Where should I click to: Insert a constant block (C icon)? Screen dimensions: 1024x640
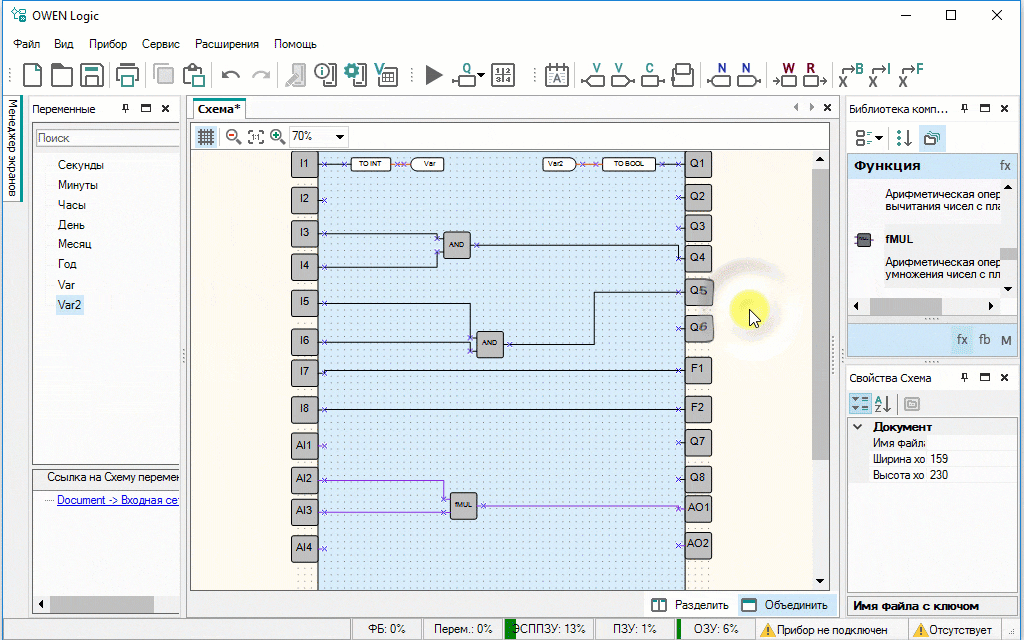(650, 75)
